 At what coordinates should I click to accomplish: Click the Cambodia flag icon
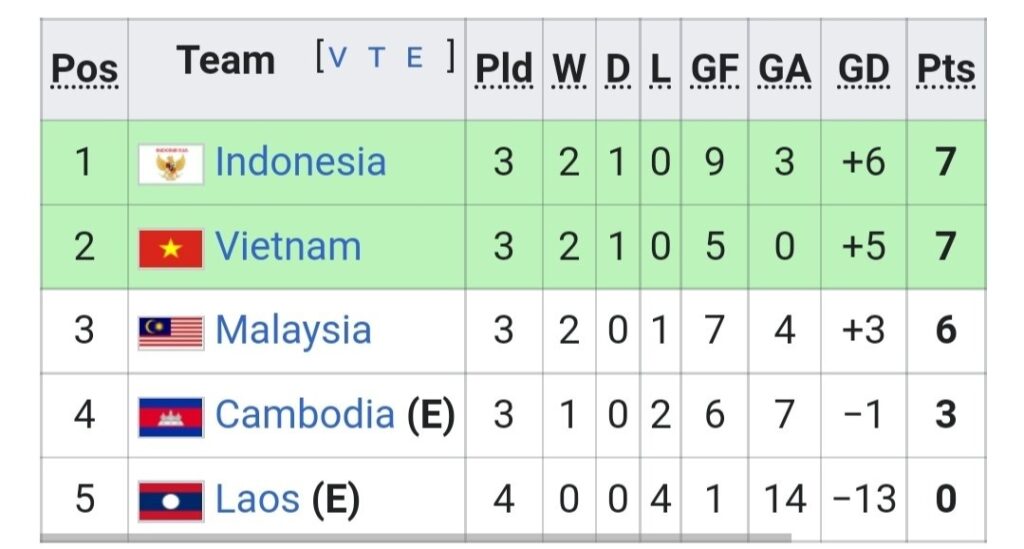pos(171,416)
